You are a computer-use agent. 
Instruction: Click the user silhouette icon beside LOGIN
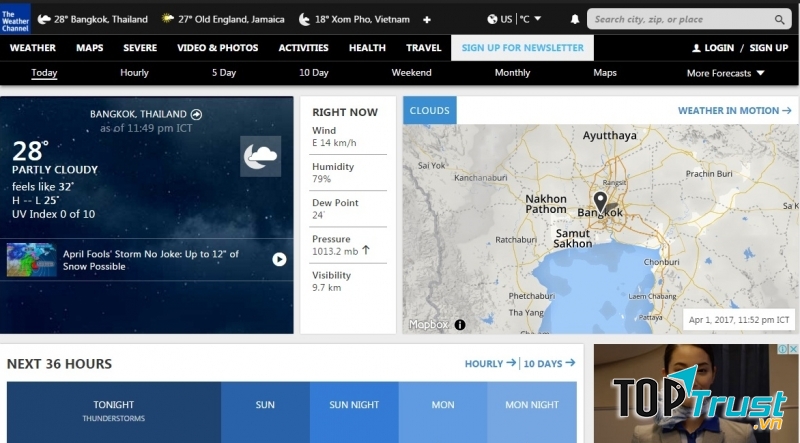pos(696,48)
